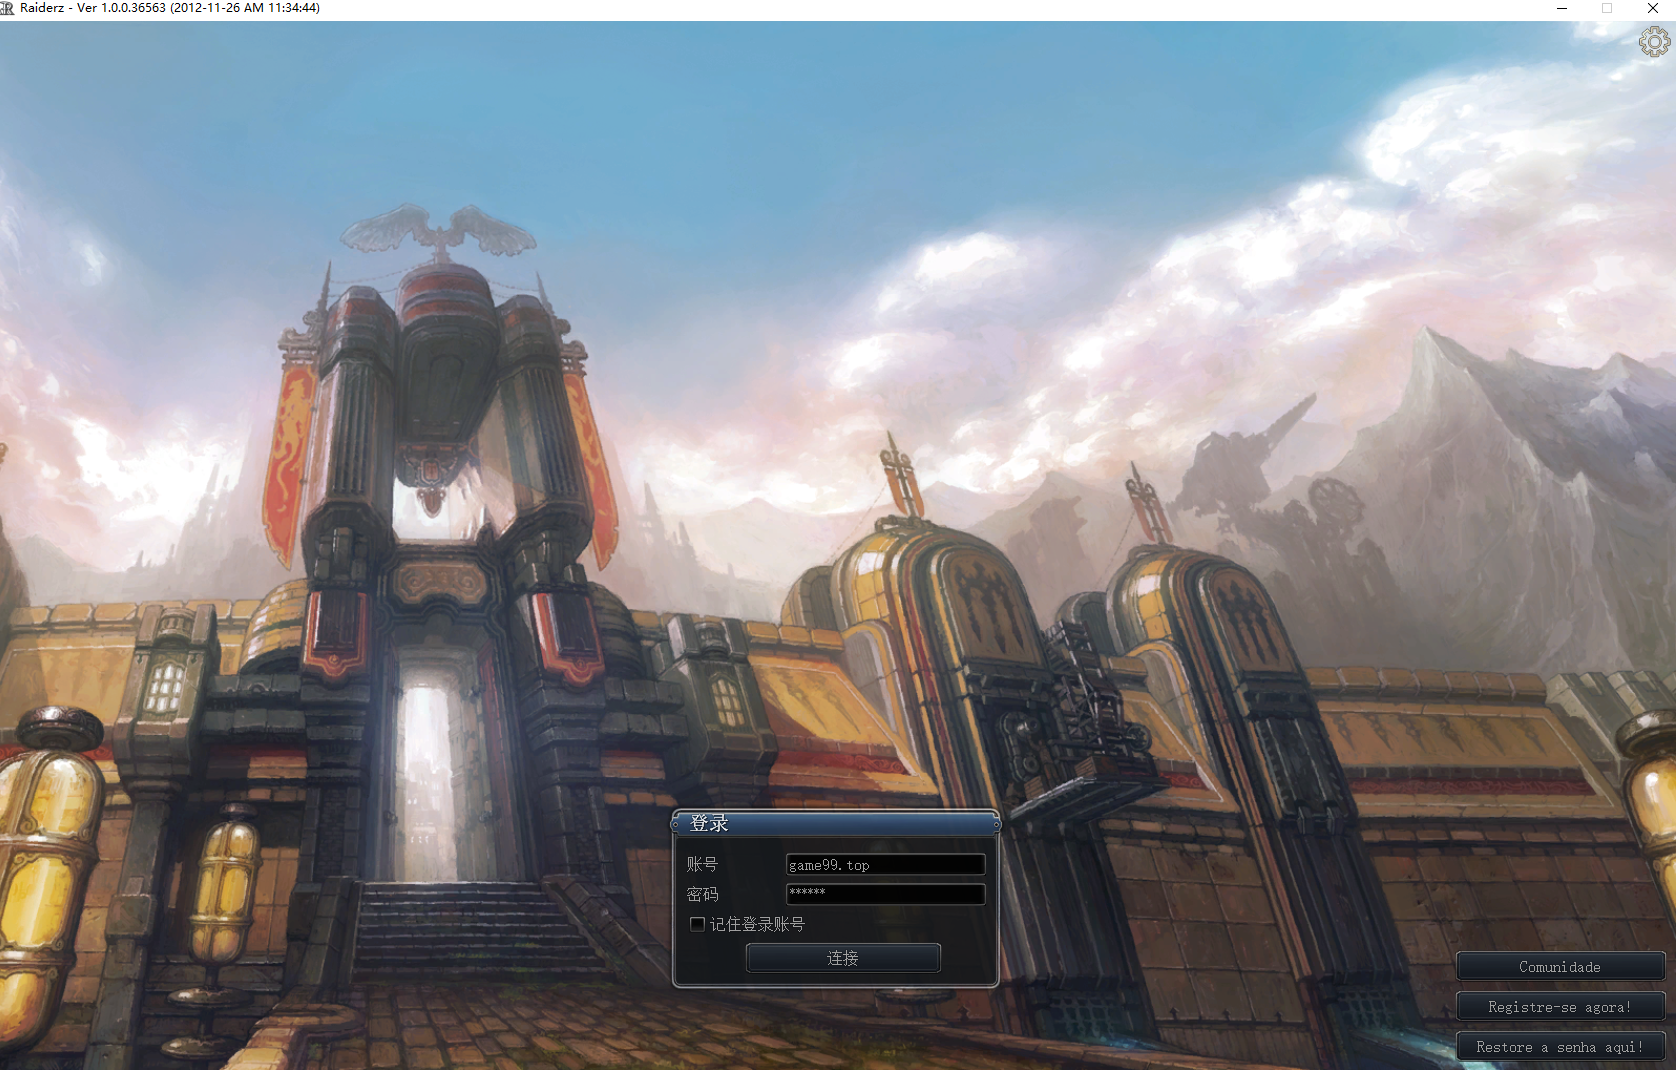Click the right ornament of login header
This screenshot has height=1070, width=1676.
pyautogui.click(x=996, y=824)
